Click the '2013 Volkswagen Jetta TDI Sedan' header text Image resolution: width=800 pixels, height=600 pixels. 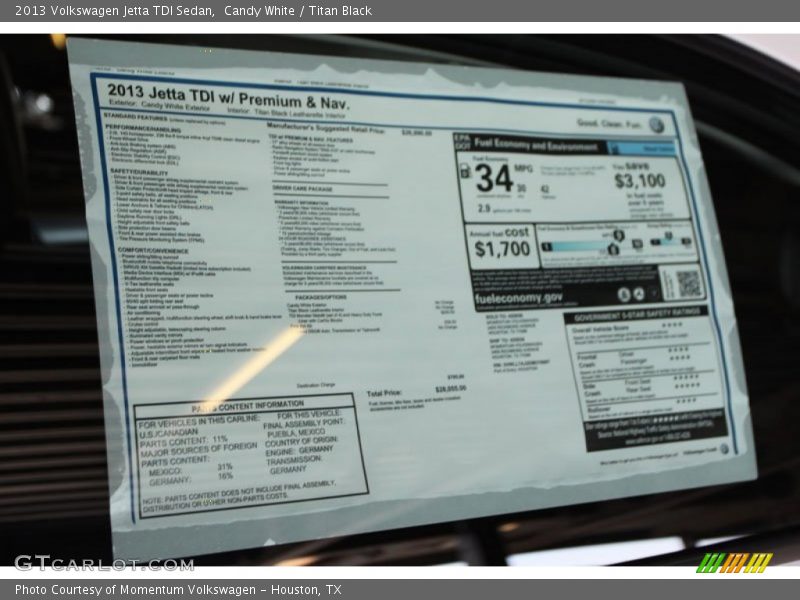tap(114, 11)
